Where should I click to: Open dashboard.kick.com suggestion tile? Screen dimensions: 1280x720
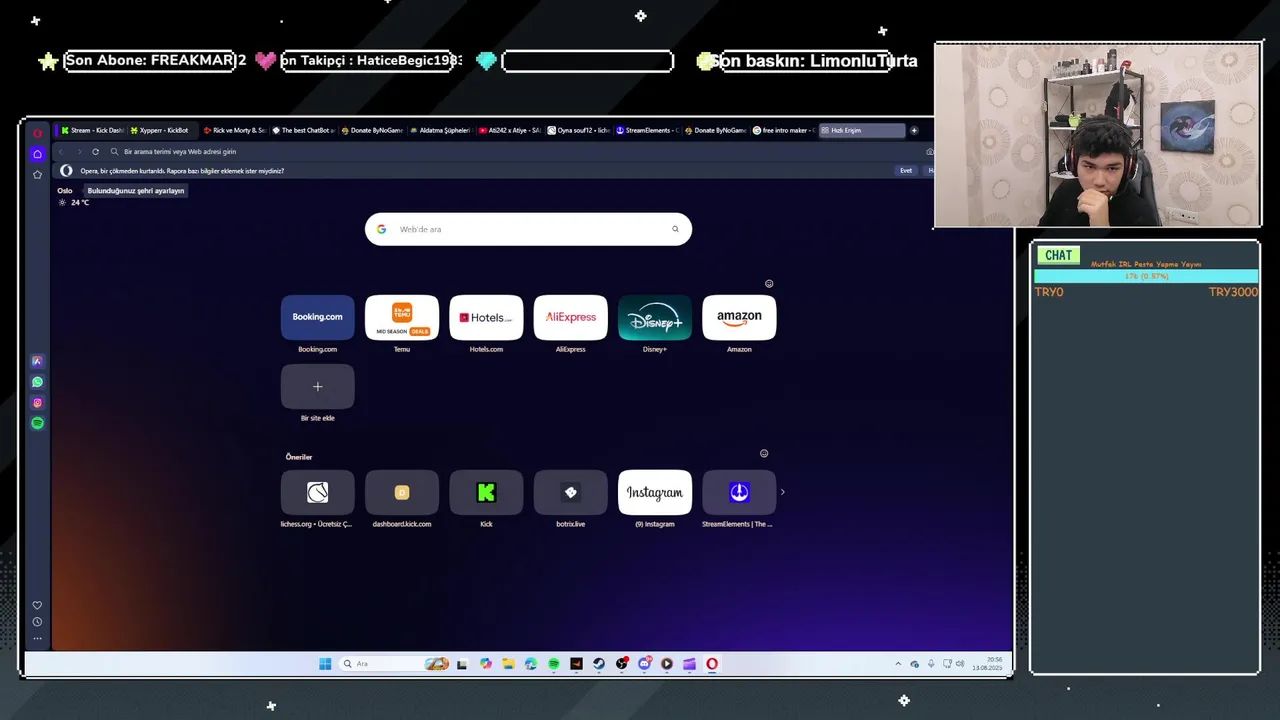(x=402, y=492)
